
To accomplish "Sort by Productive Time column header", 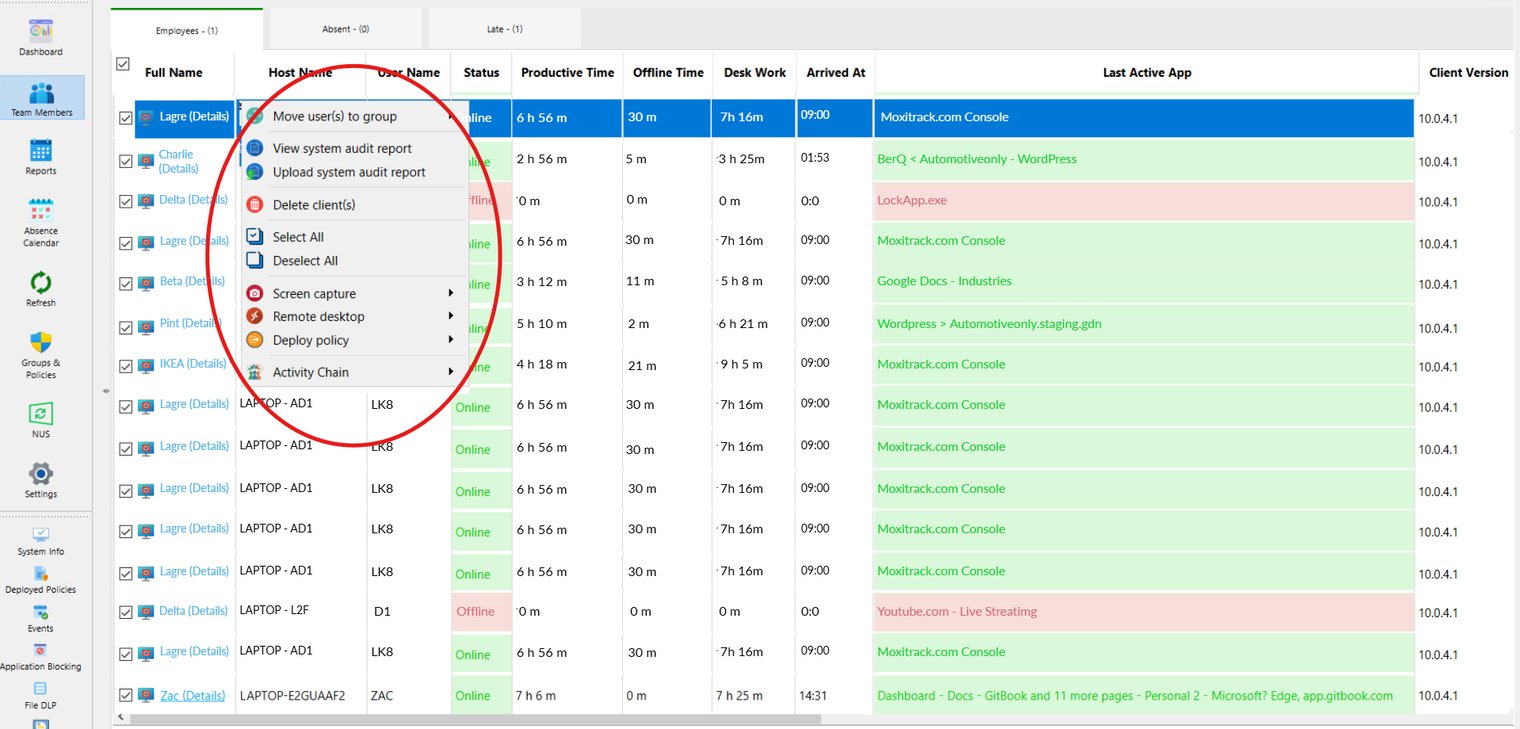I will coord(567,73).
